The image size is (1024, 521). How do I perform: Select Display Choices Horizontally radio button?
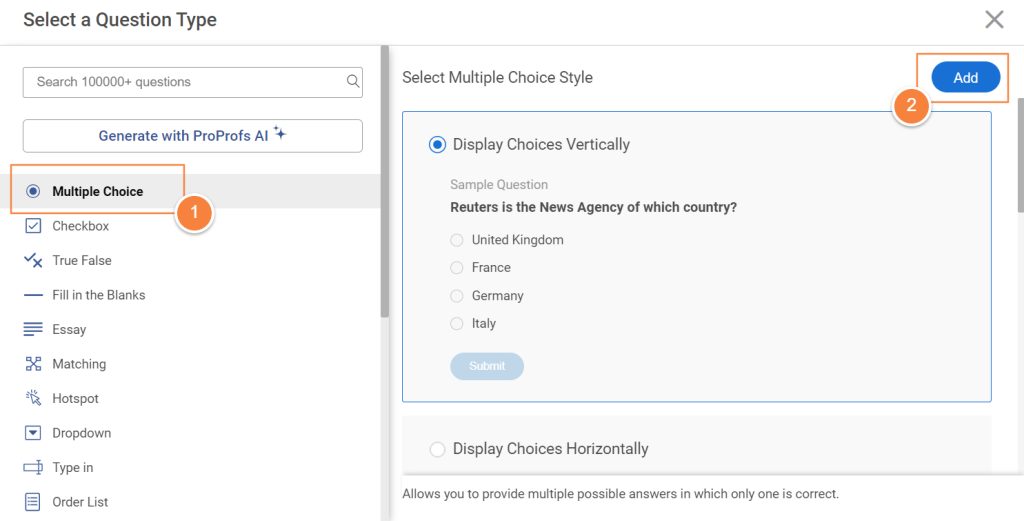pyautogui.click(x=437, y=449)
